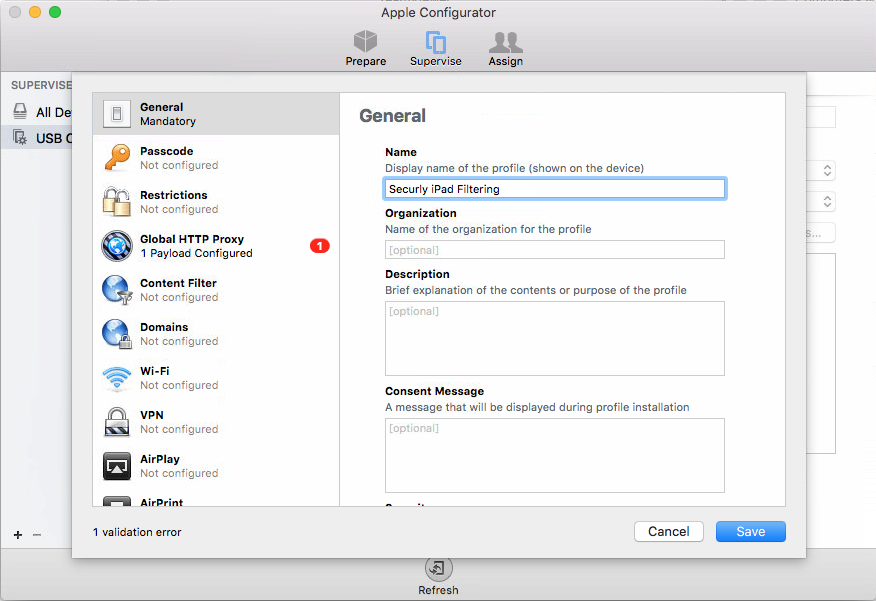Screen dimensions: 876x601
Task: Select the General payload icon
Action: click(x=117, y=114)
